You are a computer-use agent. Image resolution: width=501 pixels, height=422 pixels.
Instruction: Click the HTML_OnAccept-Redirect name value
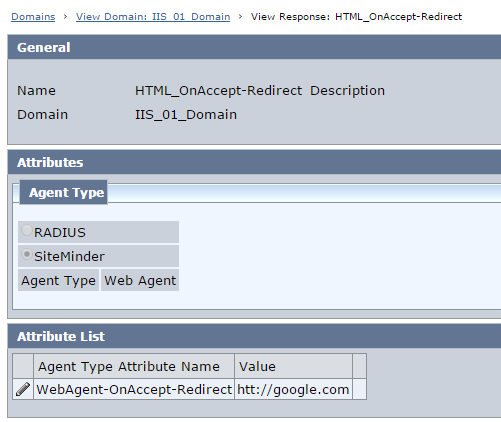point(218,91)
